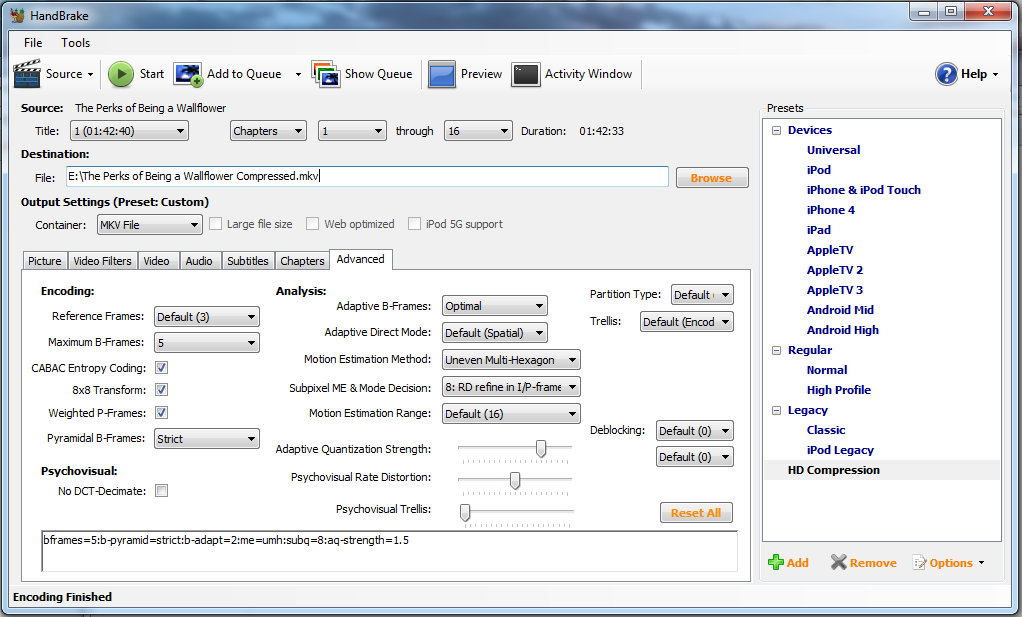The width and height of the screenshot is (1022, 617).
Task: Enable Large file size checkbox
Action: pyautogui.click(x=215, y=224)
